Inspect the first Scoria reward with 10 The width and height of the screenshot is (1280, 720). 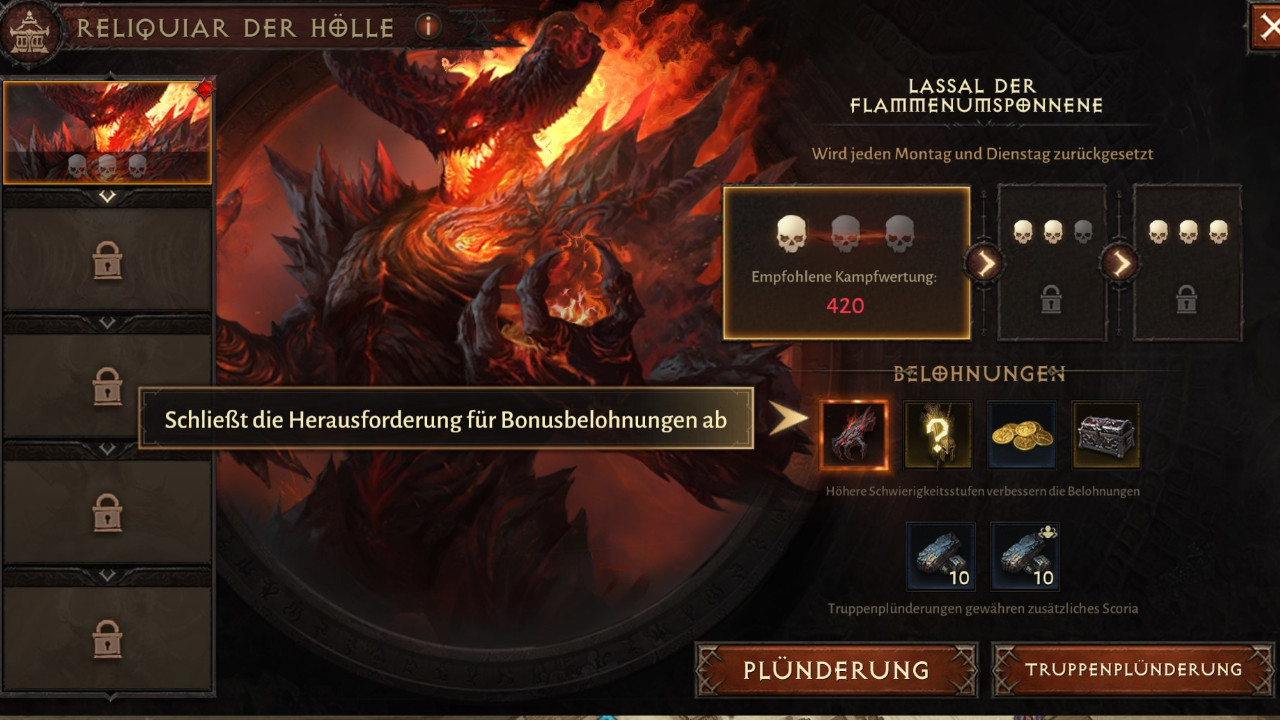pyautogui.click(x=940, y=556)
